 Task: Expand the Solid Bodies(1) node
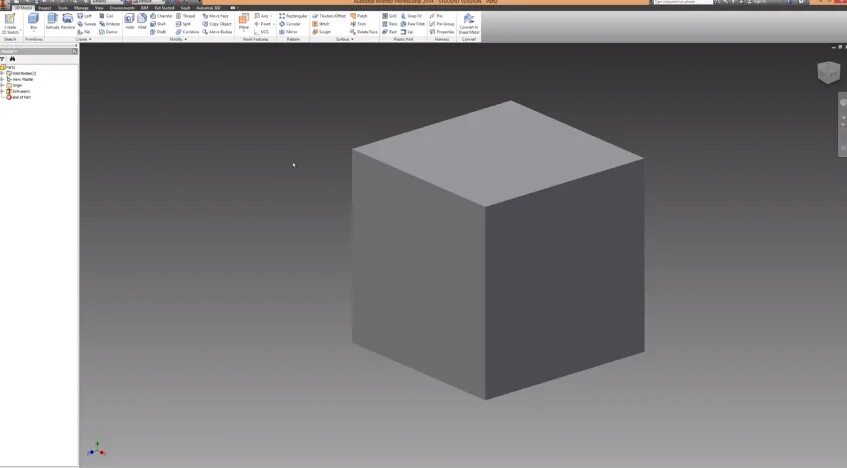coord(2,73)
